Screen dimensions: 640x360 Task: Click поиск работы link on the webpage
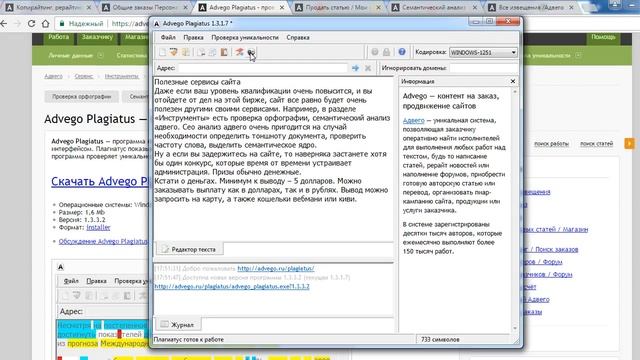click(551, 144)
